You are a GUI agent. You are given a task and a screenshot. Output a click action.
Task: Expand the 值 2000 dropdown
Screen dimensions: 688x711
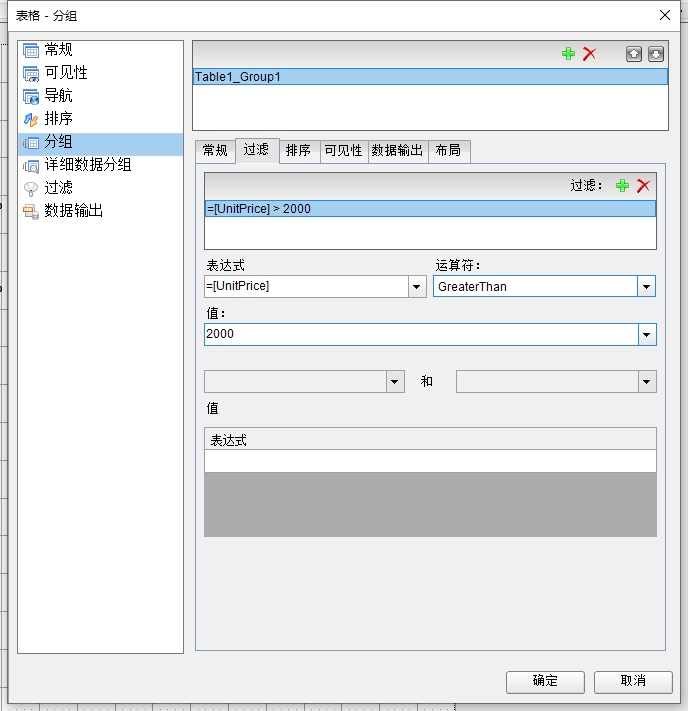coord(646,335)
